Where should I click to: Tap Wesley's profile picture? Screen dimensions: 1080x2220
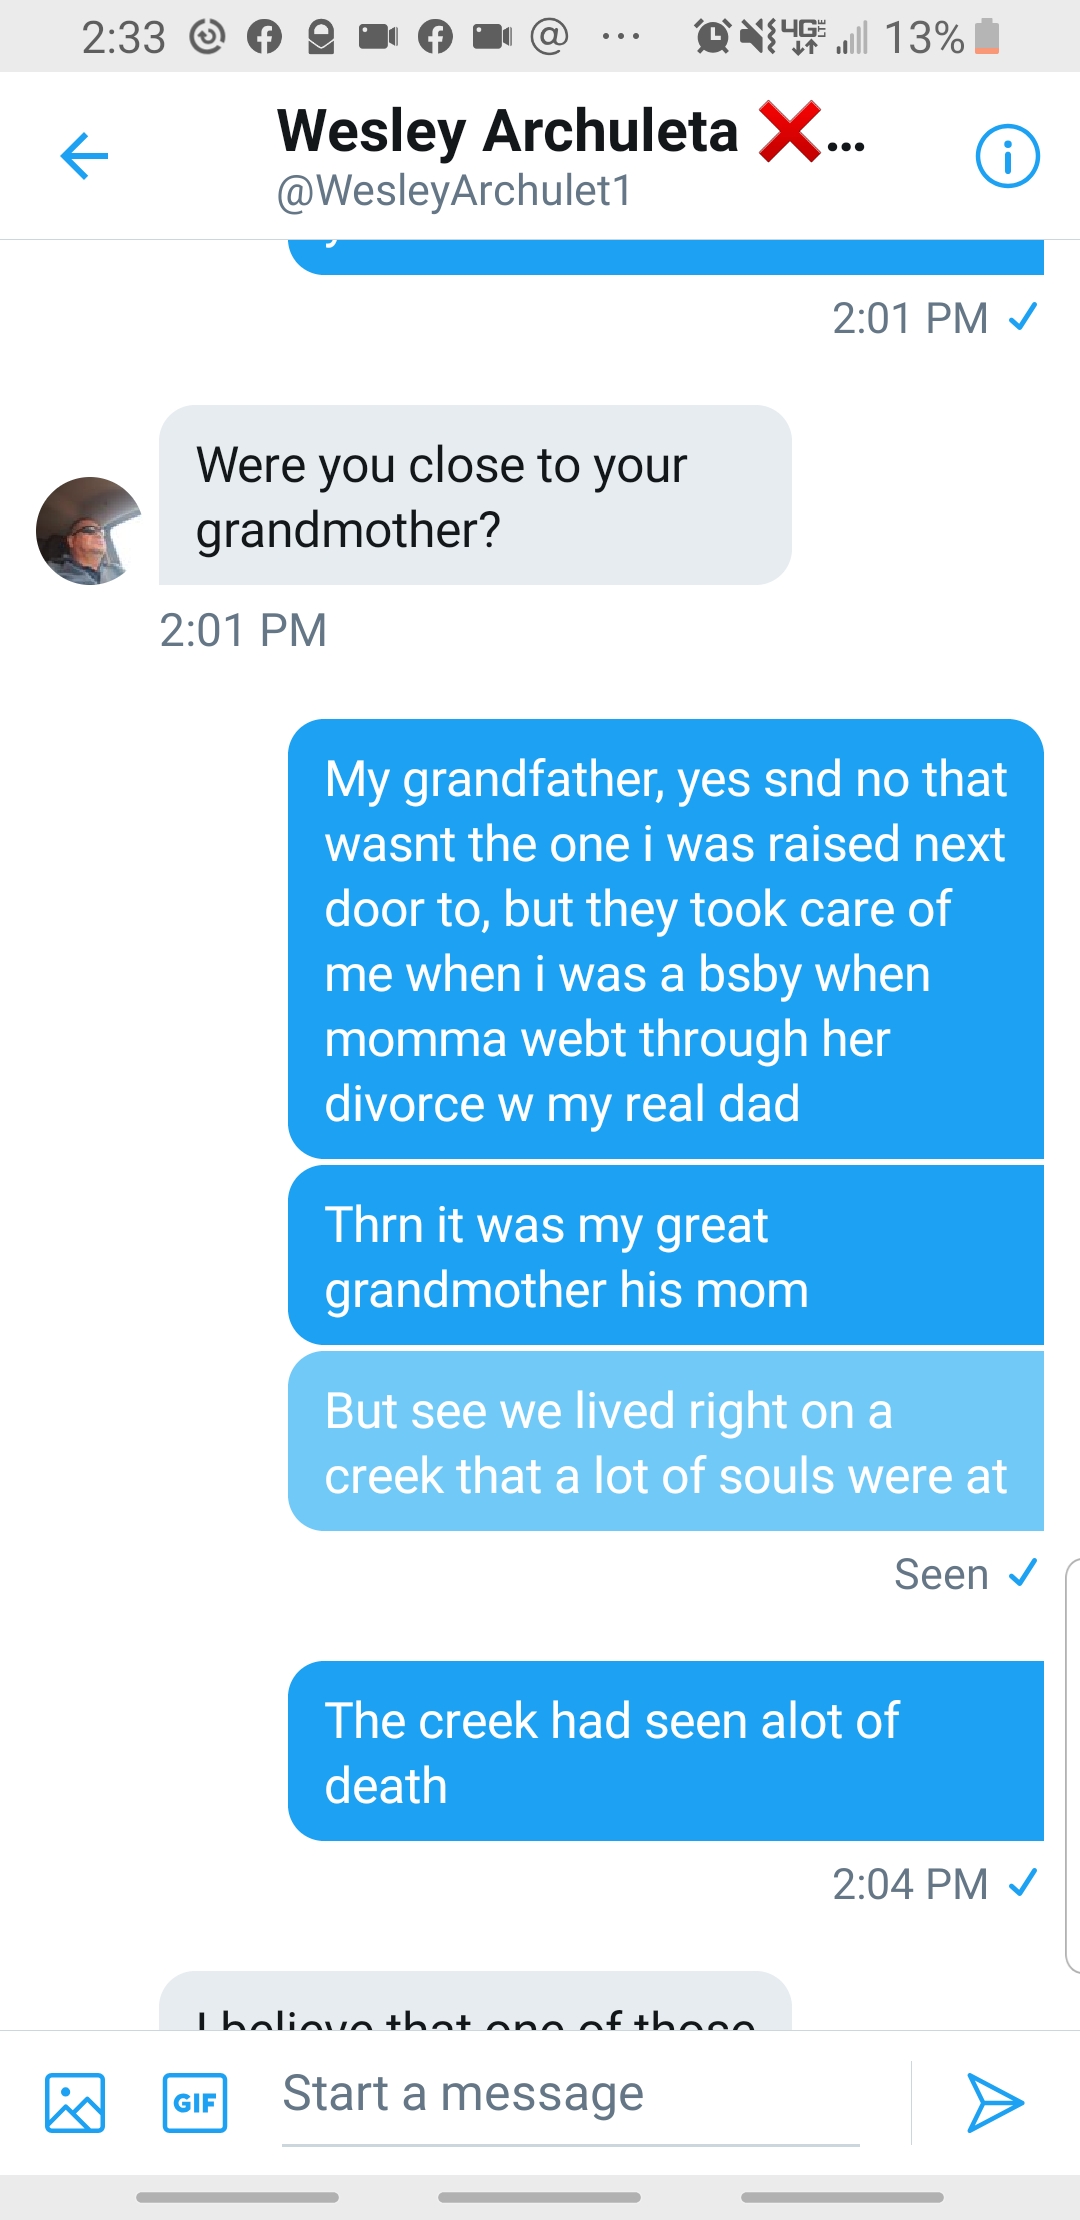pyautogui.click(x=89, y=531)
